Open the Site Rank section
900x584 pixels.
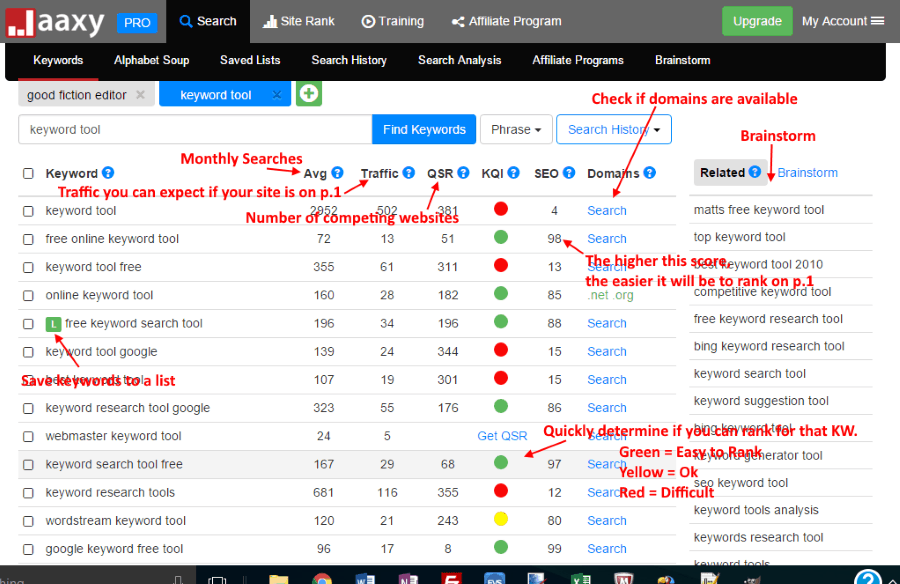tap(298, 21)
